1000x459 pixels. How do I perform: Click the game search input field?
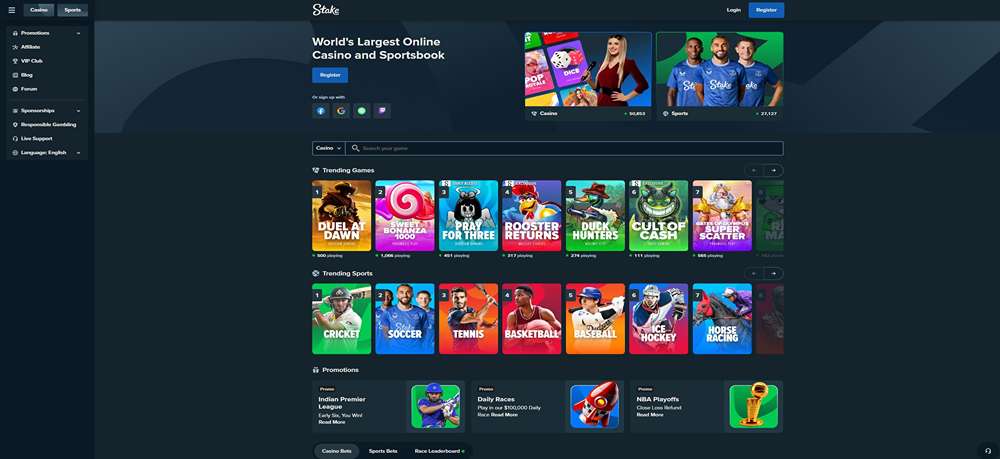(564, 148)
